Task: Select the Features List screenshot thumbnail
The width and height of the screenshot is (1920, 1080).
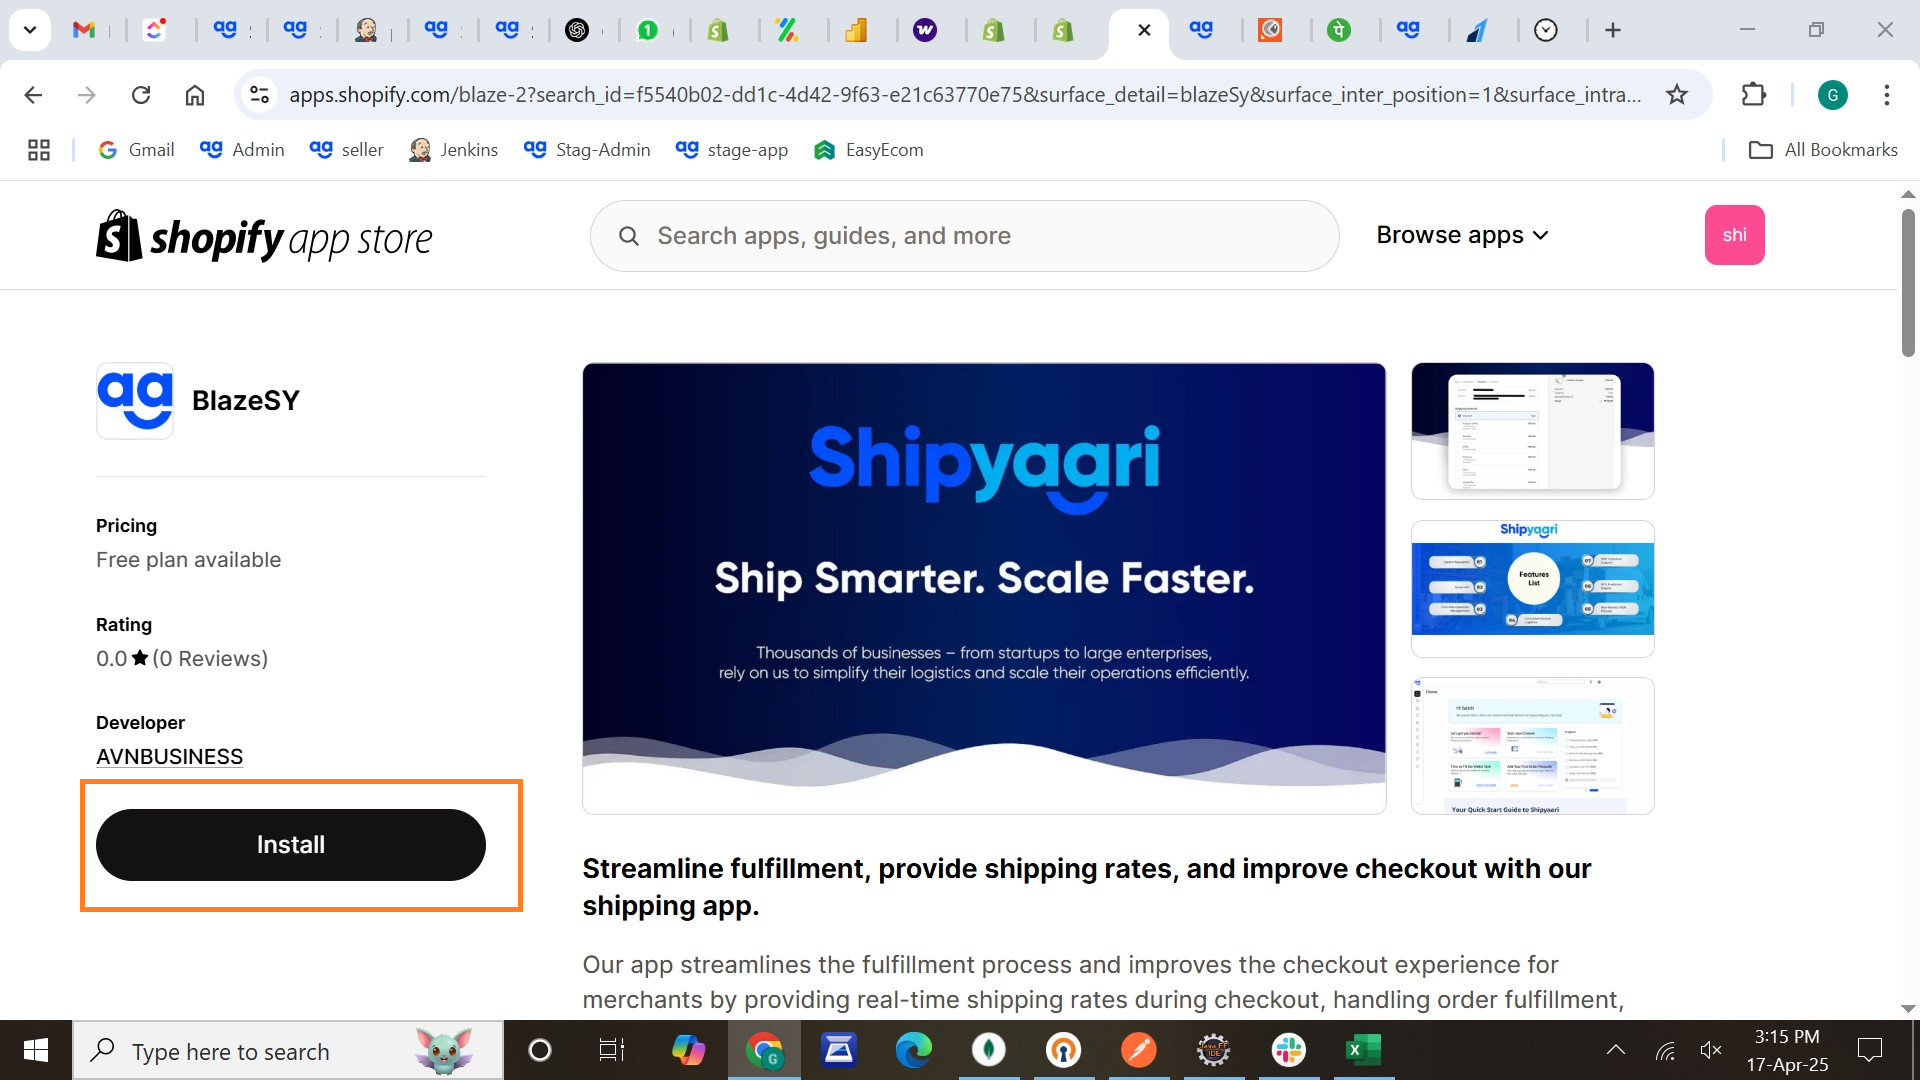Action: point(1532,588)
